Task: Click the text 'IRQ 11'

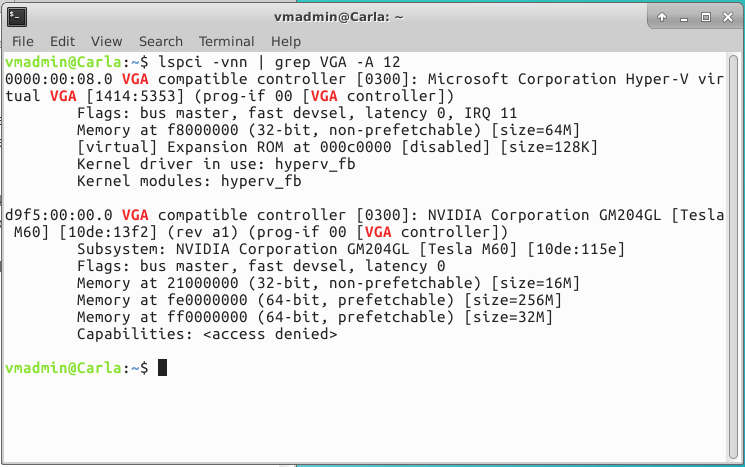Action: (490, 114)
